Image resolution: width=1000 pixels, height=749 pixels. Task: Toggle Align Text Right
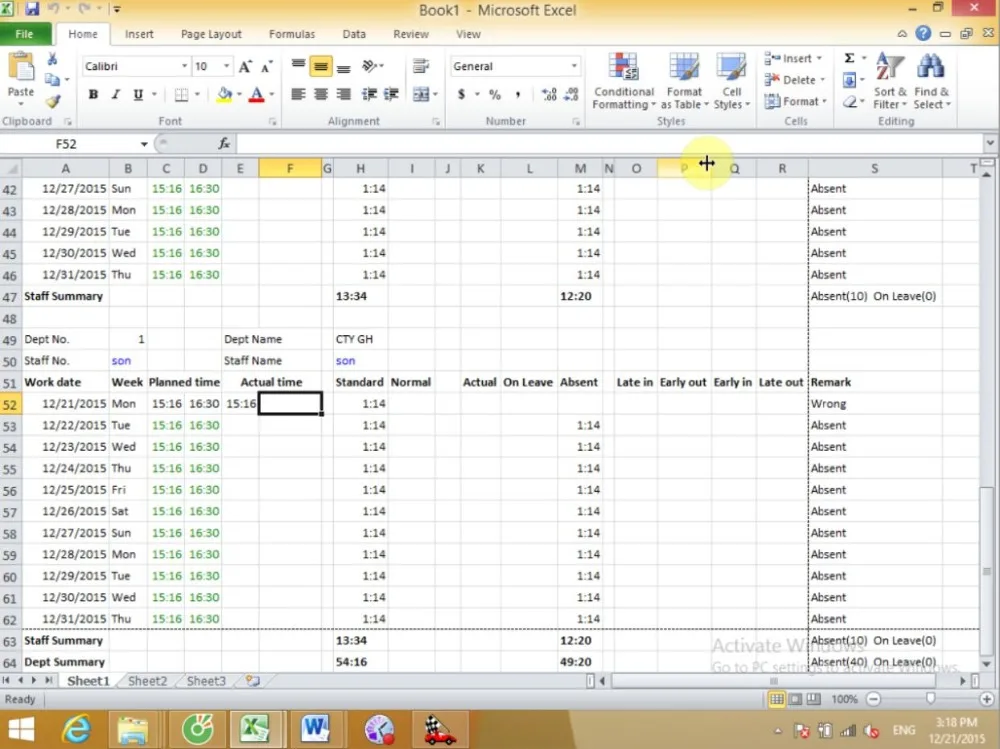pos(343,94)
